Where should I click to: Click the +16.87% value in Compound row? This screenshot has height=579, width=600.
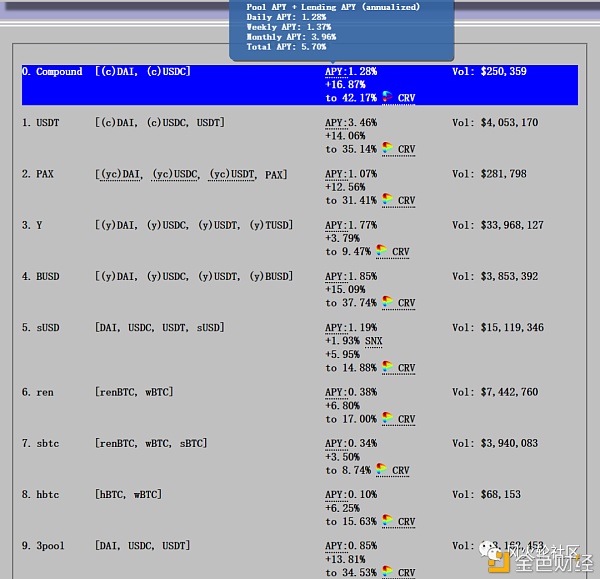tap(345, 85)
